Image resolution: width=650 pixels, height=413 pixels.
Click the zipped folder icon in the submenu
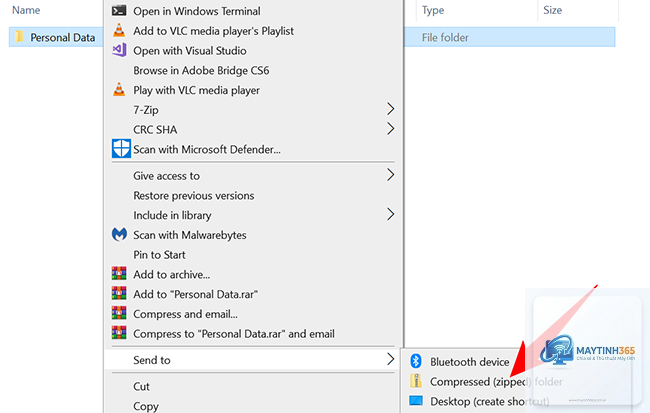(416, 381)
